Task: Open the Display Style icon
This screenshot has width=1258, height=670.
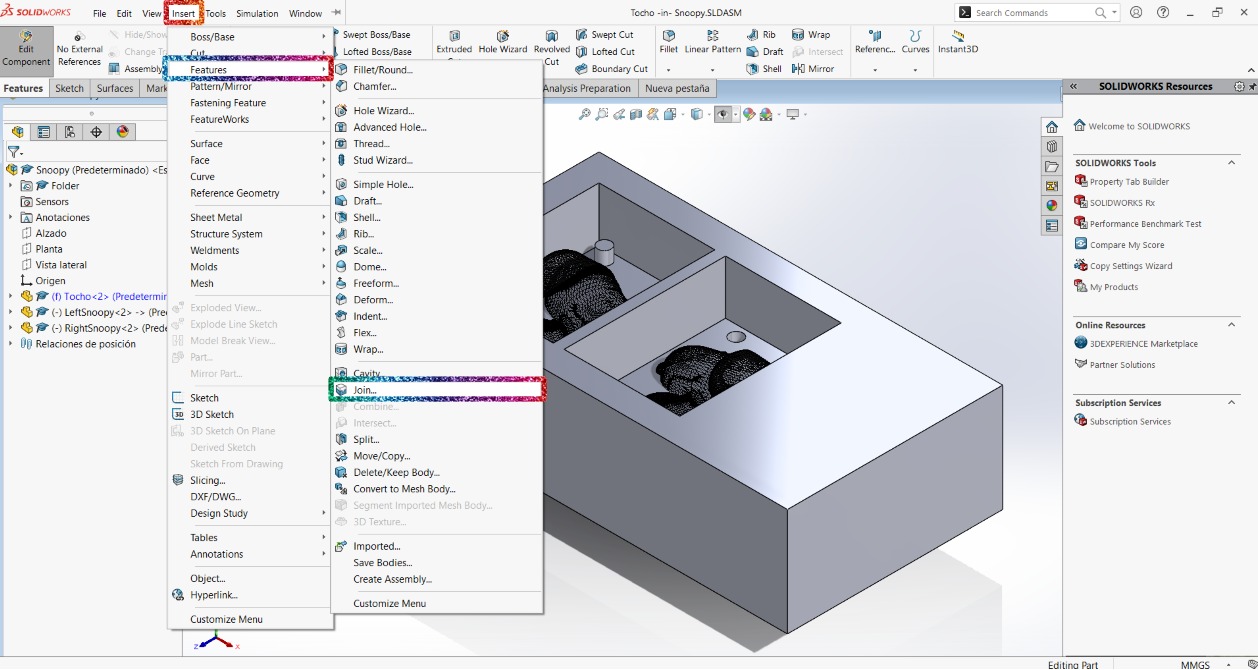Action: (699, 114)
